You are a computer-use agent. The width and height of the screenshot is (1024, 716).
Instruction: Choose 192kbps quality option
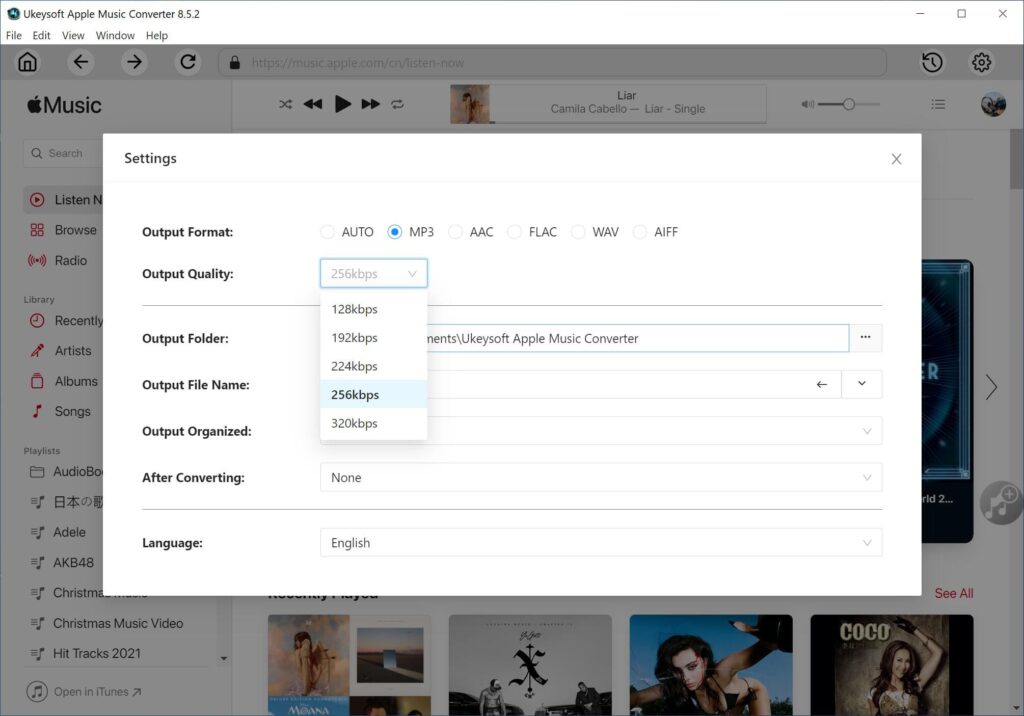(x=374, y=338)
